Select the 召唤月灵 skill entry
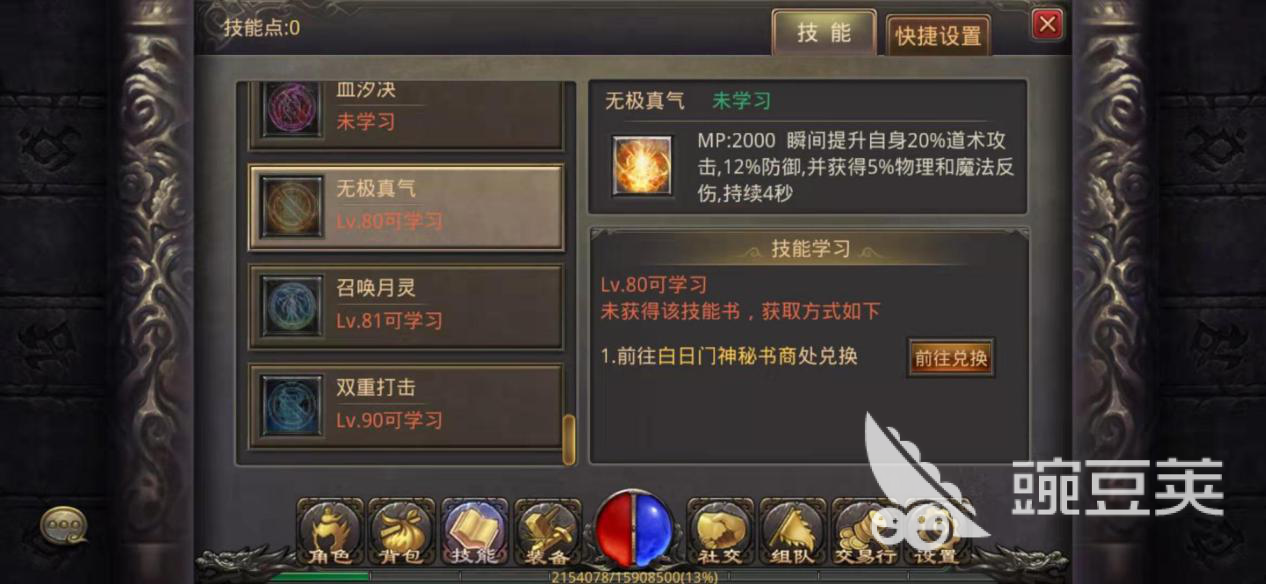1266x584 pixels. [406, 306]
